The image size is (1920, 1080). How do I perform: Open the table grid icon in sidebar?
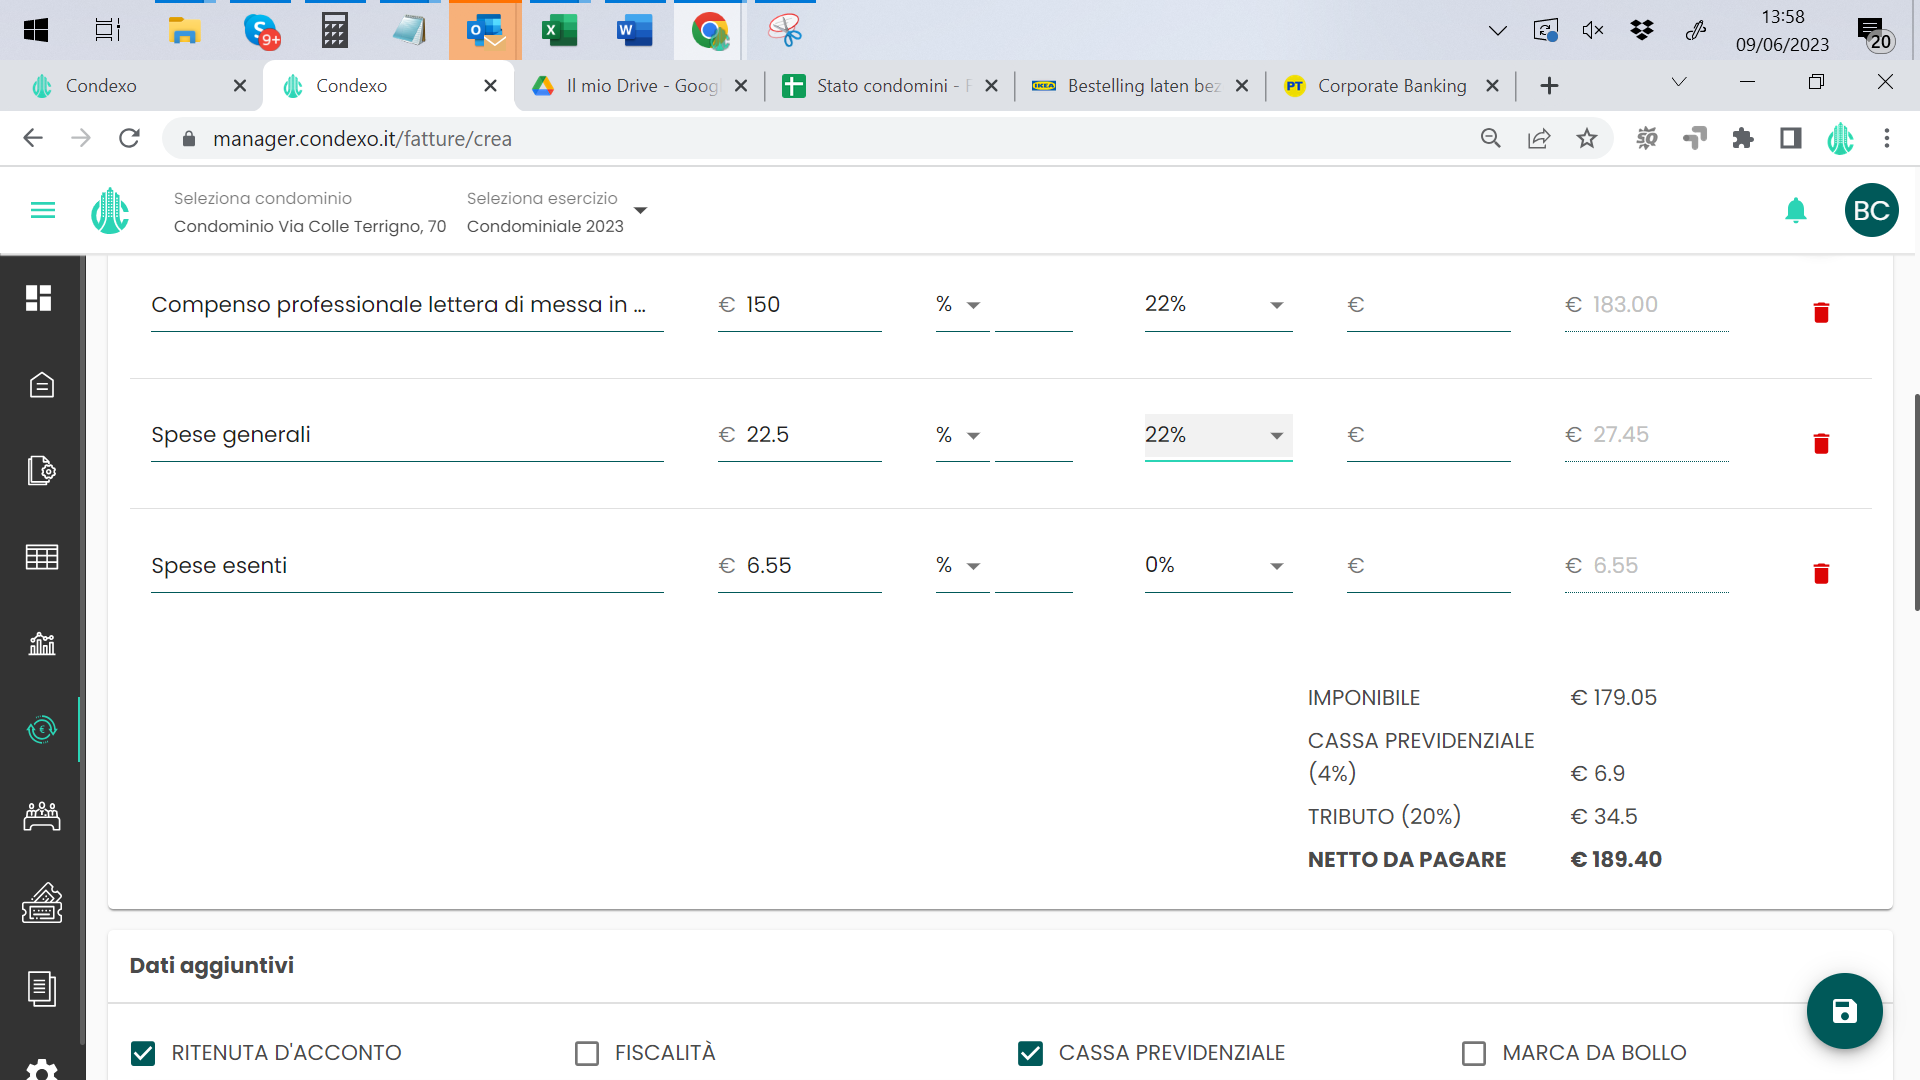point(41,557)
